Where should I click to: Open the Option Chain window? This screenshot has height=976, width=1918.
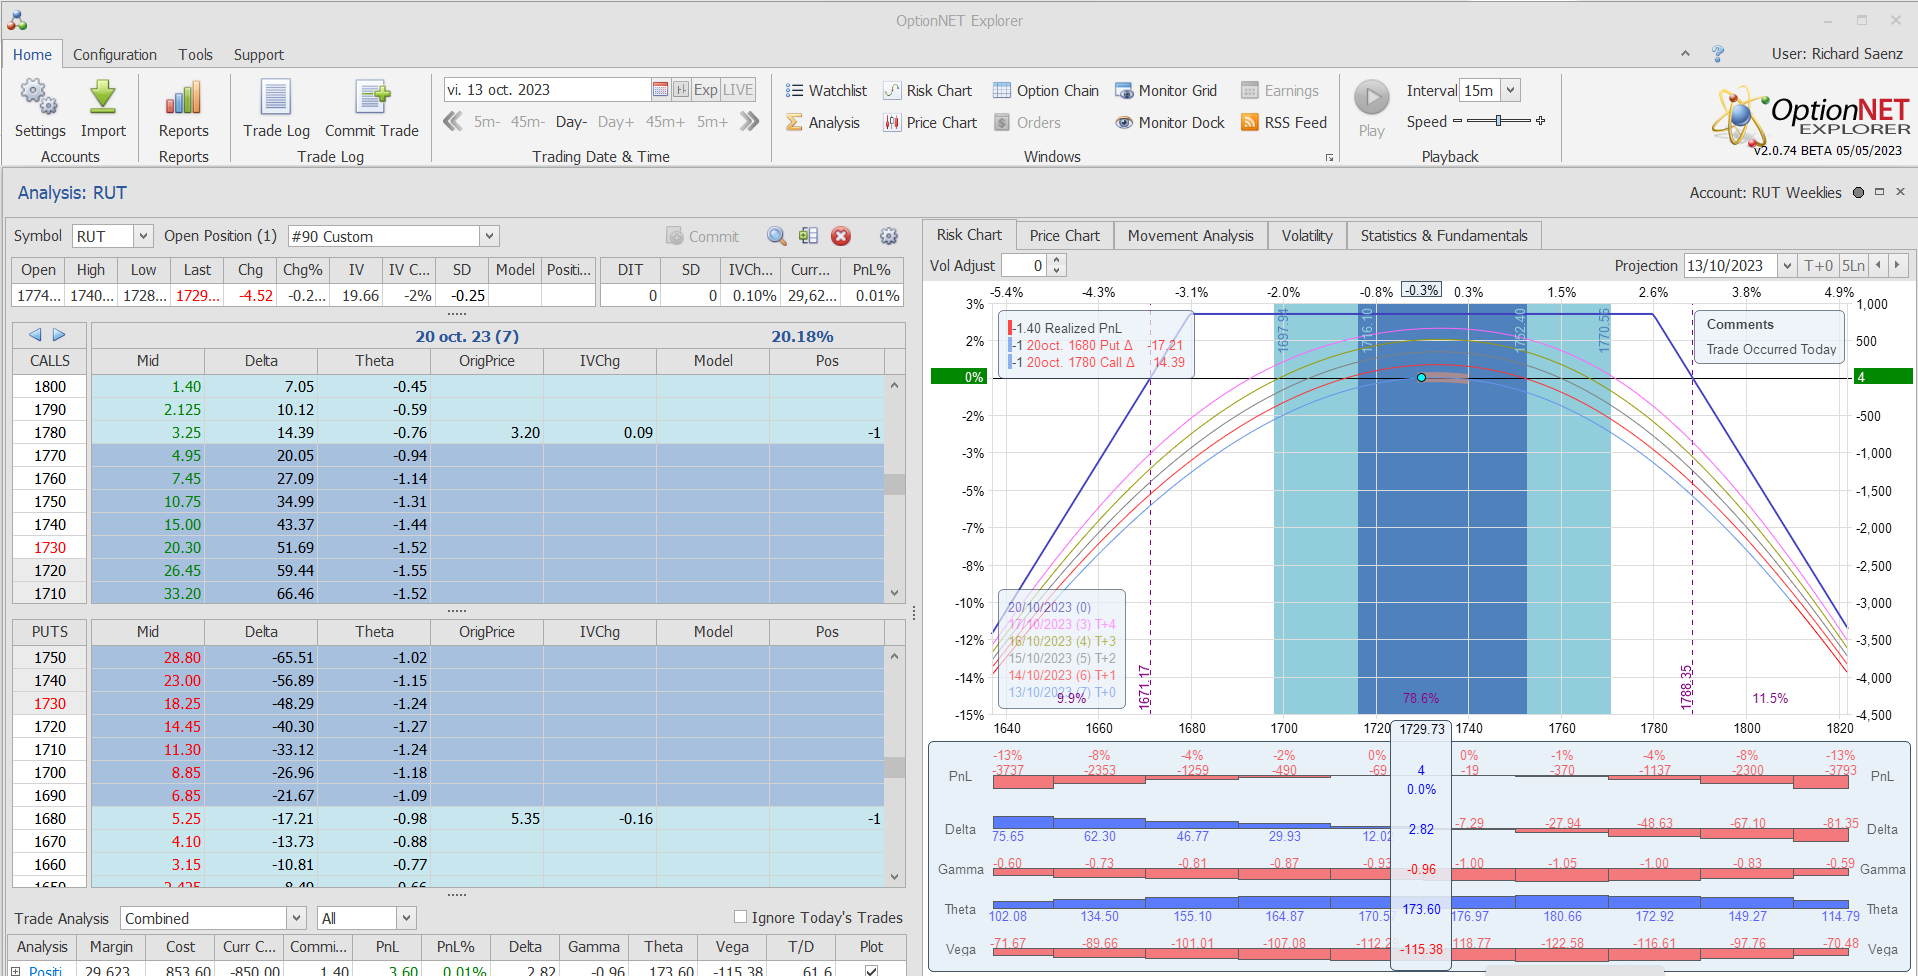[1046, 91]
